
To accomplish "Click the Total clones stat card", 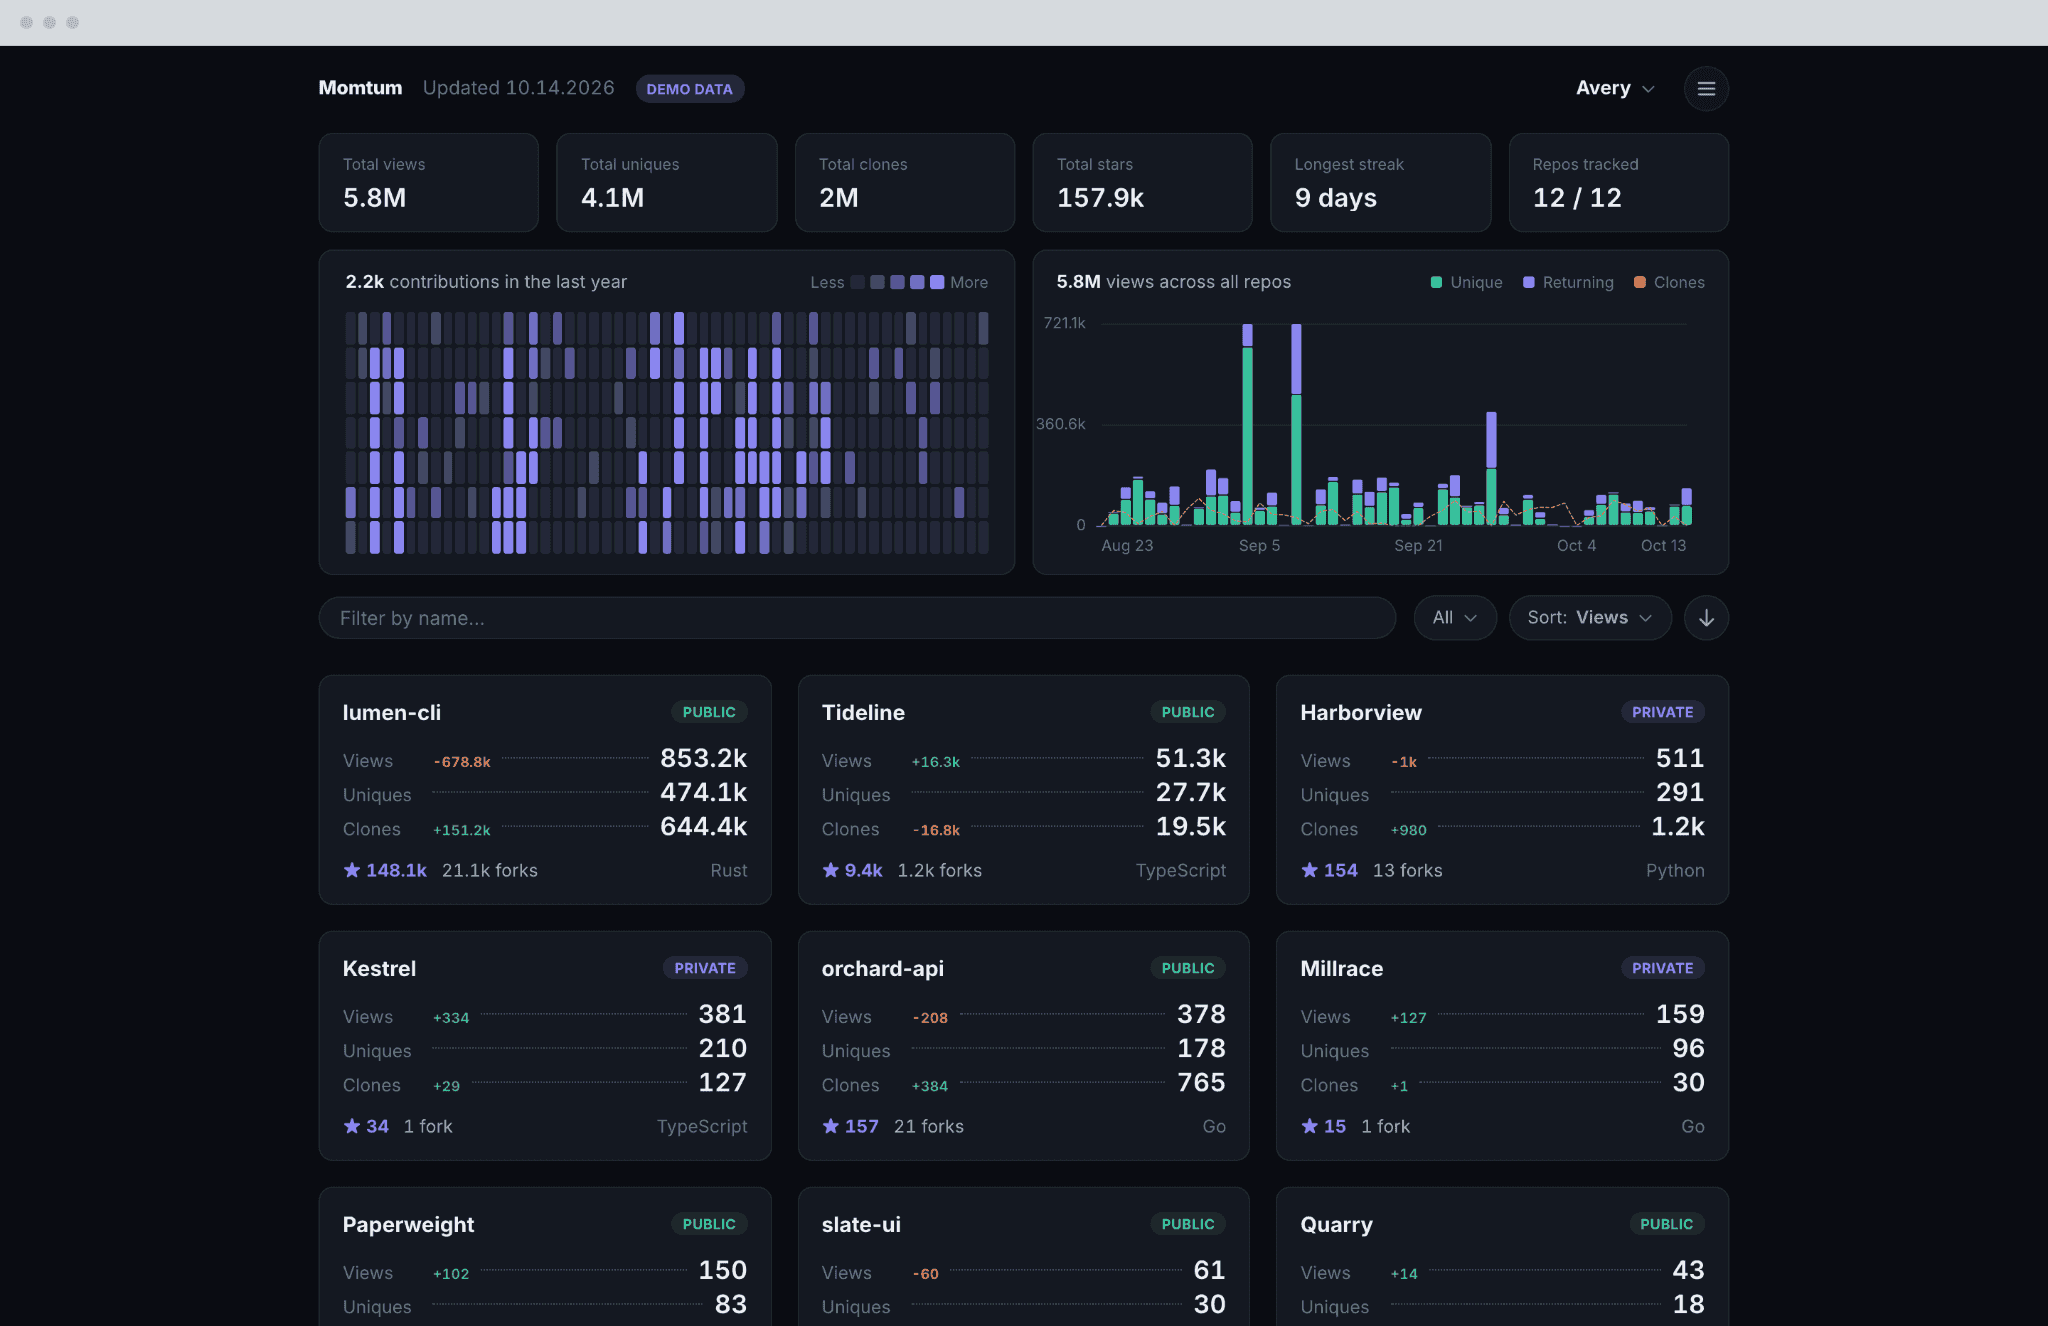I will [905, 183].
